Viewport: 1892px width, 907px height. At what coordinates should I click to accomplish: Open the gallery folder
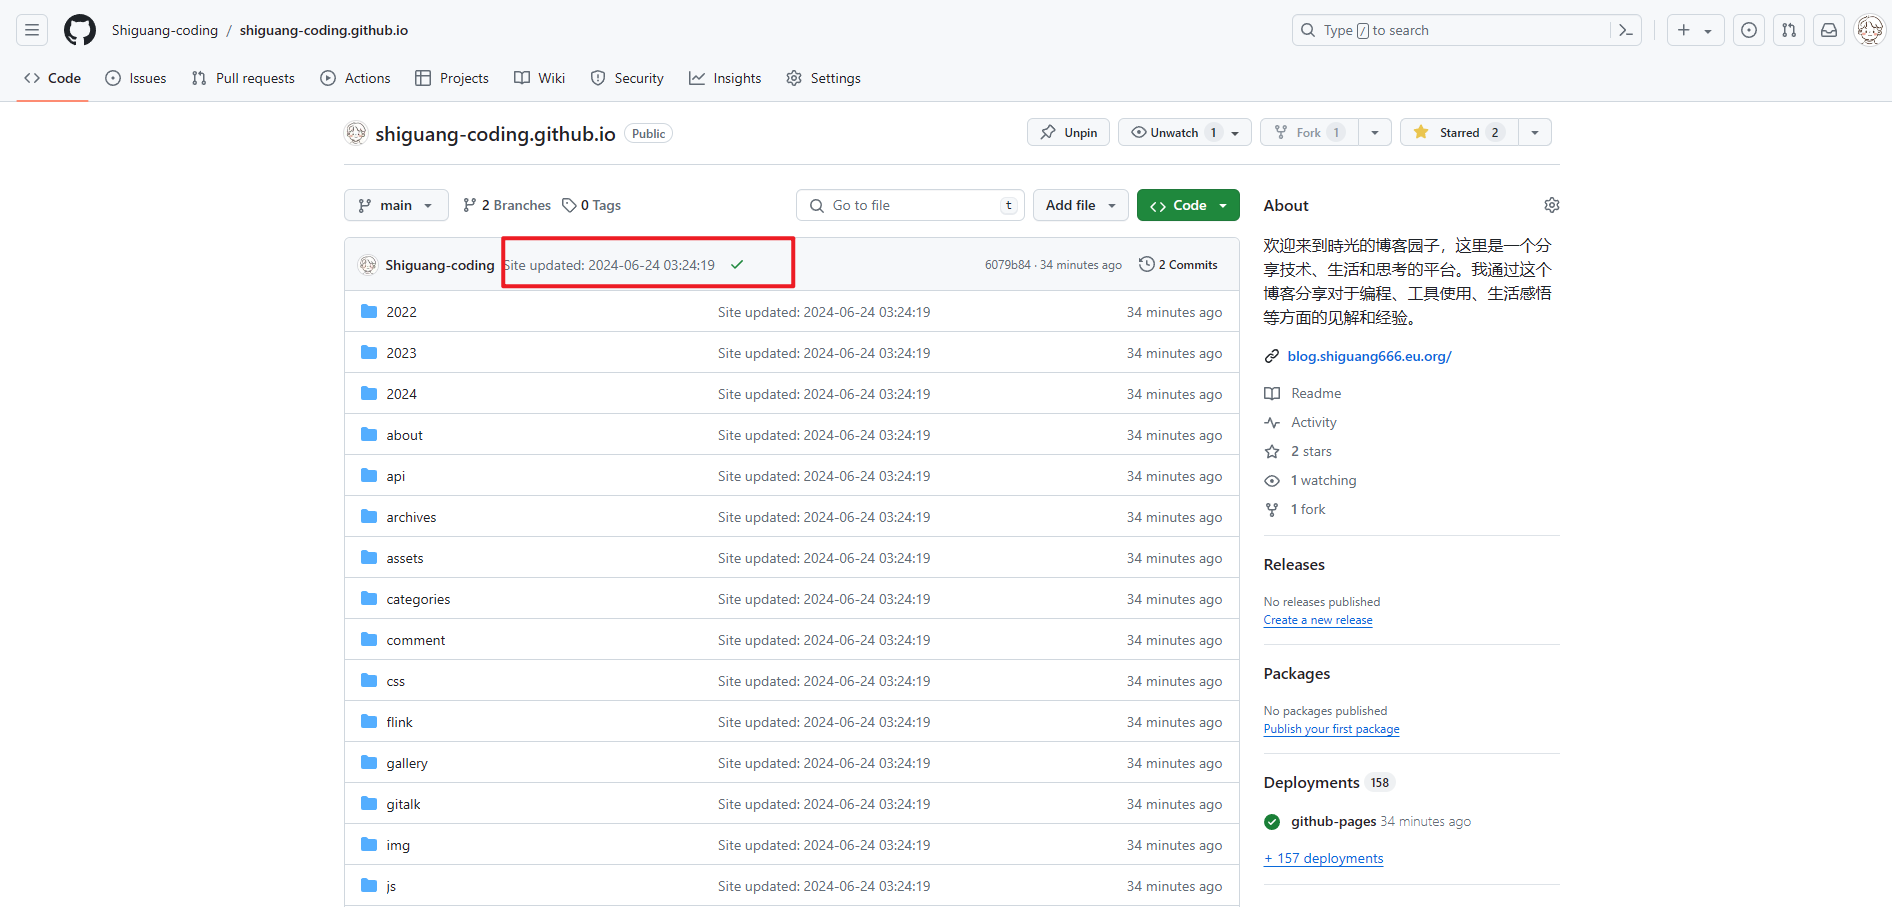[x=407, y=763]
